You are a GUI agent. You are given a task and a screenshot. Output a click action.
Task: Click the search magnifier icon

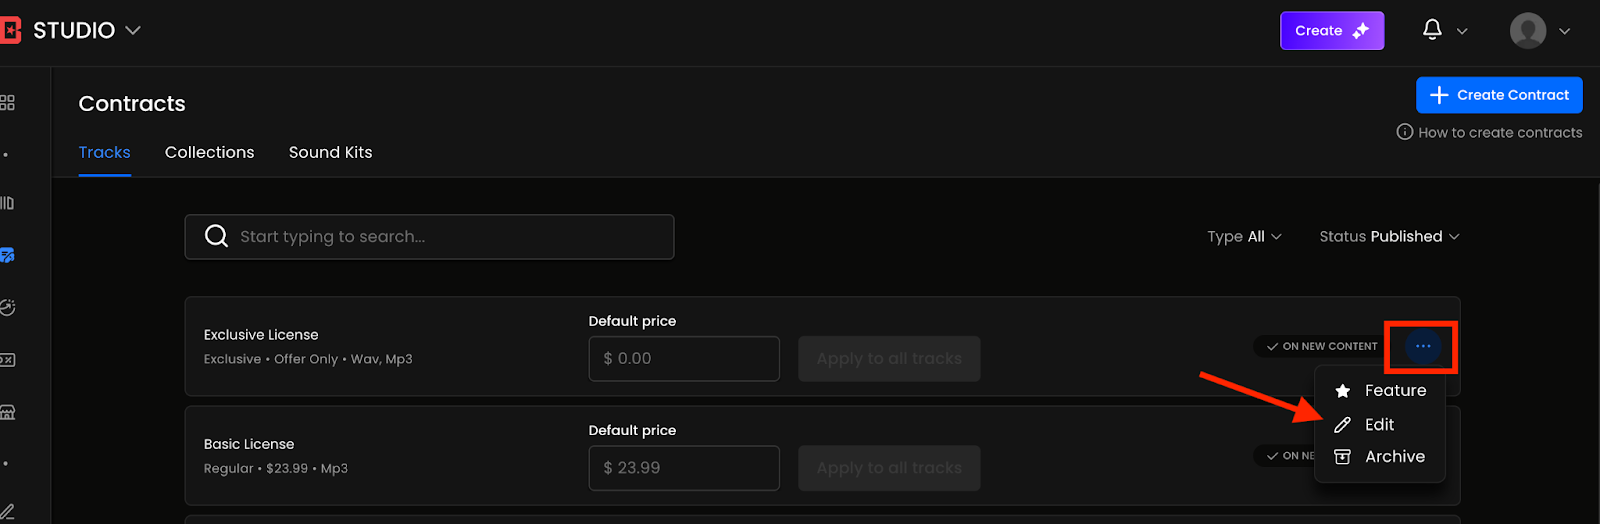[x=216, y=236]
